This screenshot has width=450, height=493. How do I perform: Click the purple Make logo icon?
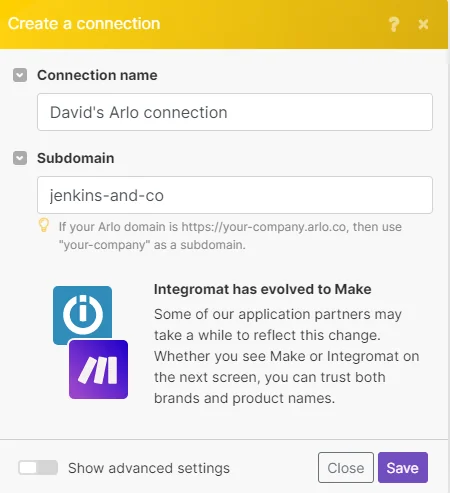[x=98, y=369]
